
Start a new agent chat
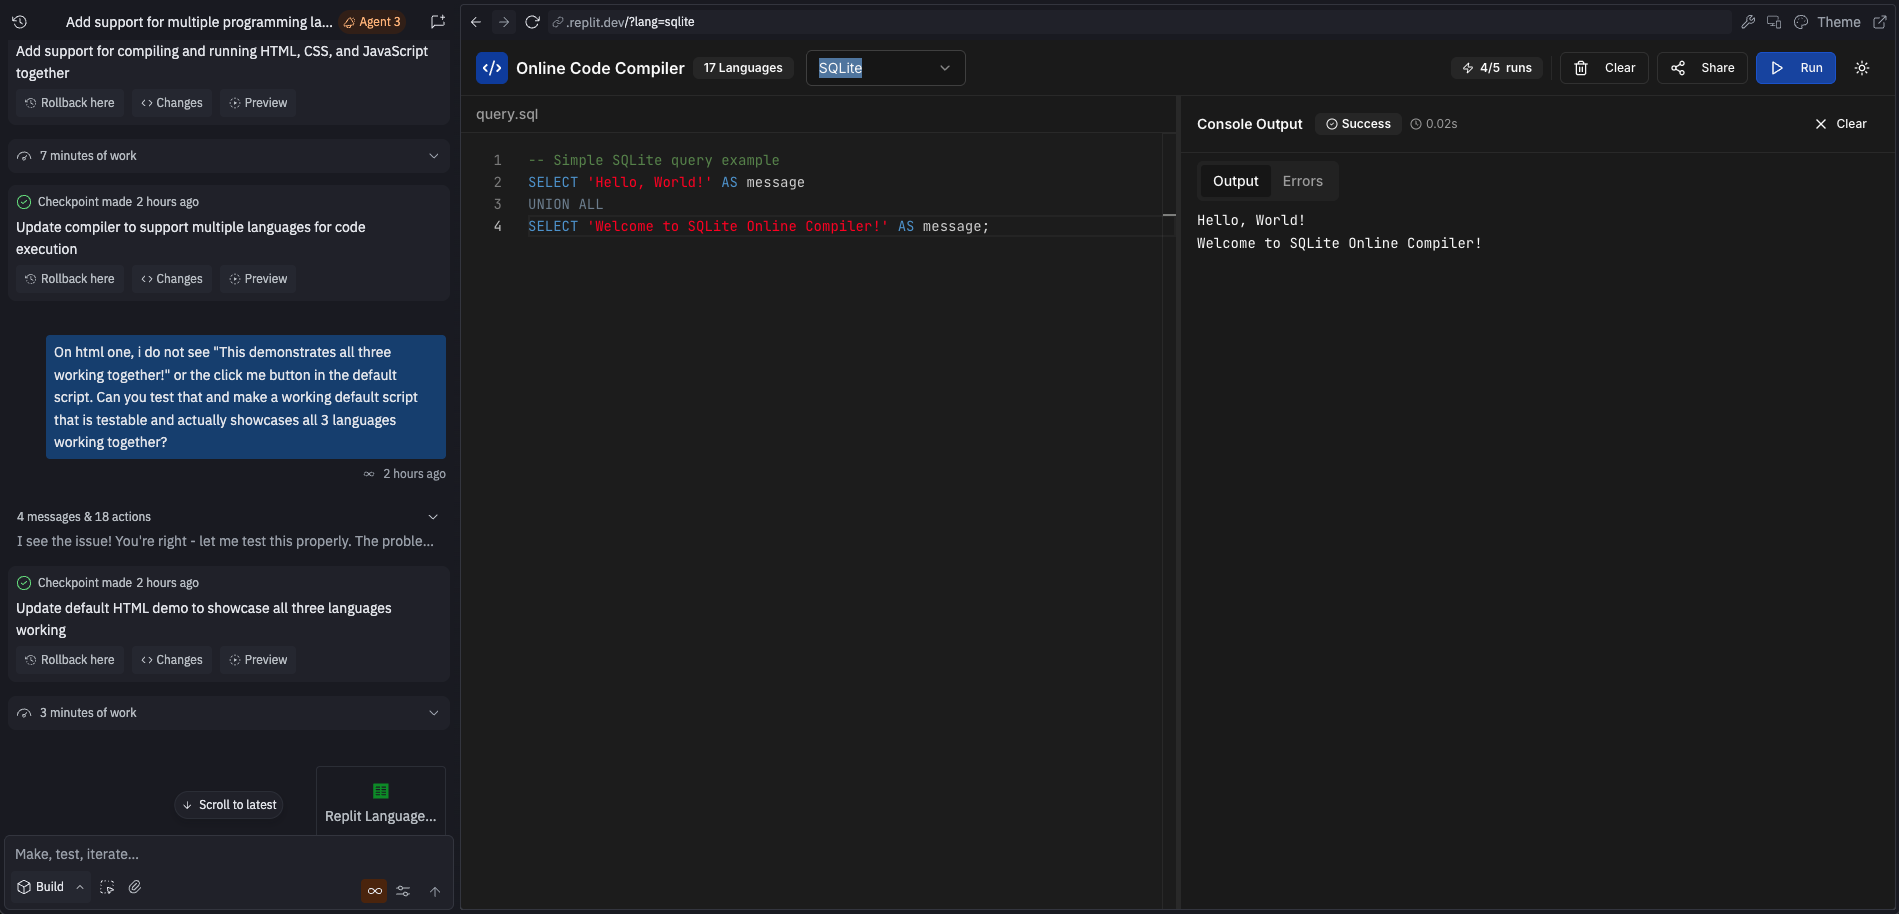pyautogui.click(x=437, y=21)
